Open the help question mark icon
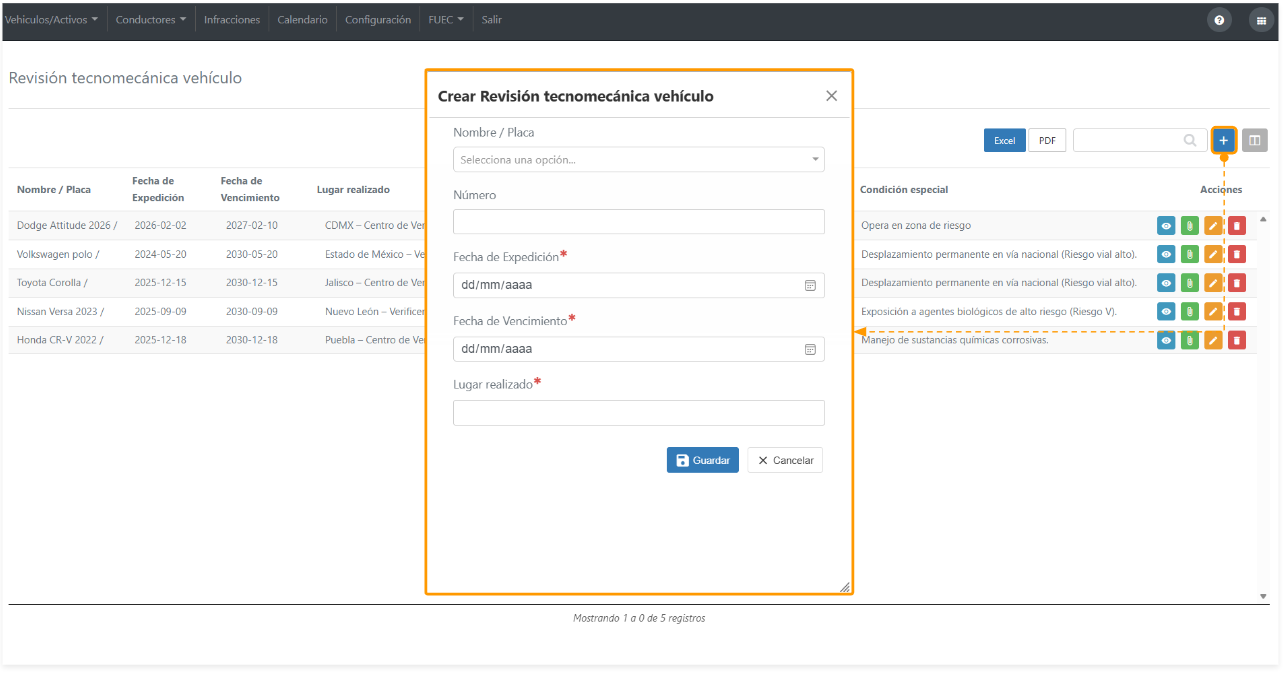The image size is (1285, 673). pos(1219,20)
